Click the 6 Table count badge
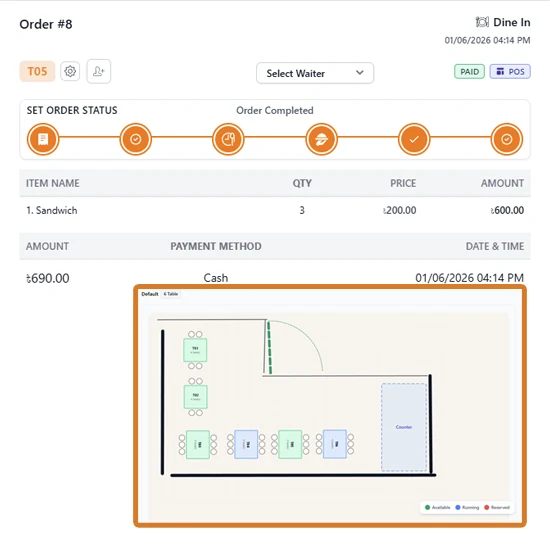 click(171, 294)
